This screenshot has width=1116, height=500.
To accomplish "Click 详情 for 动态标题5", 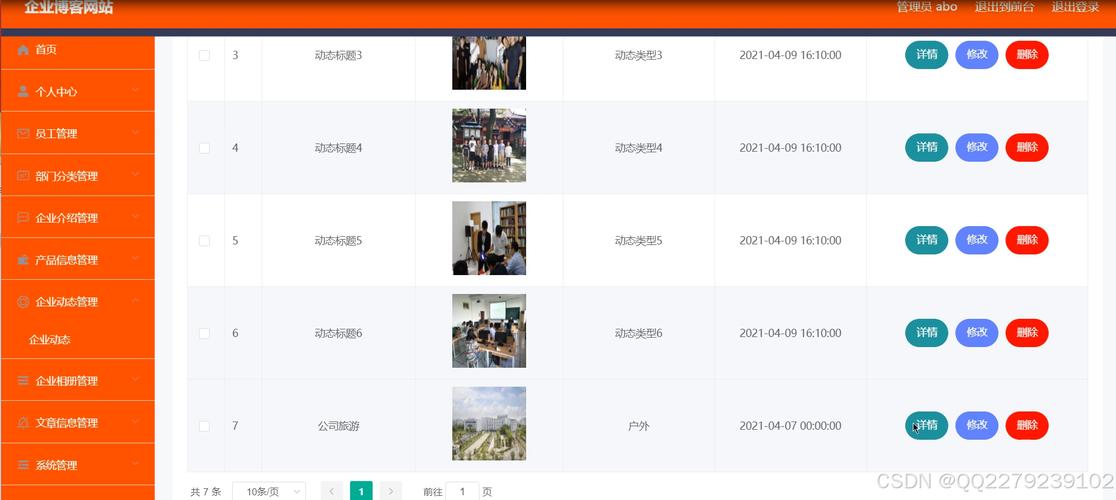I will pyautogui.click(x=926, y=240).
